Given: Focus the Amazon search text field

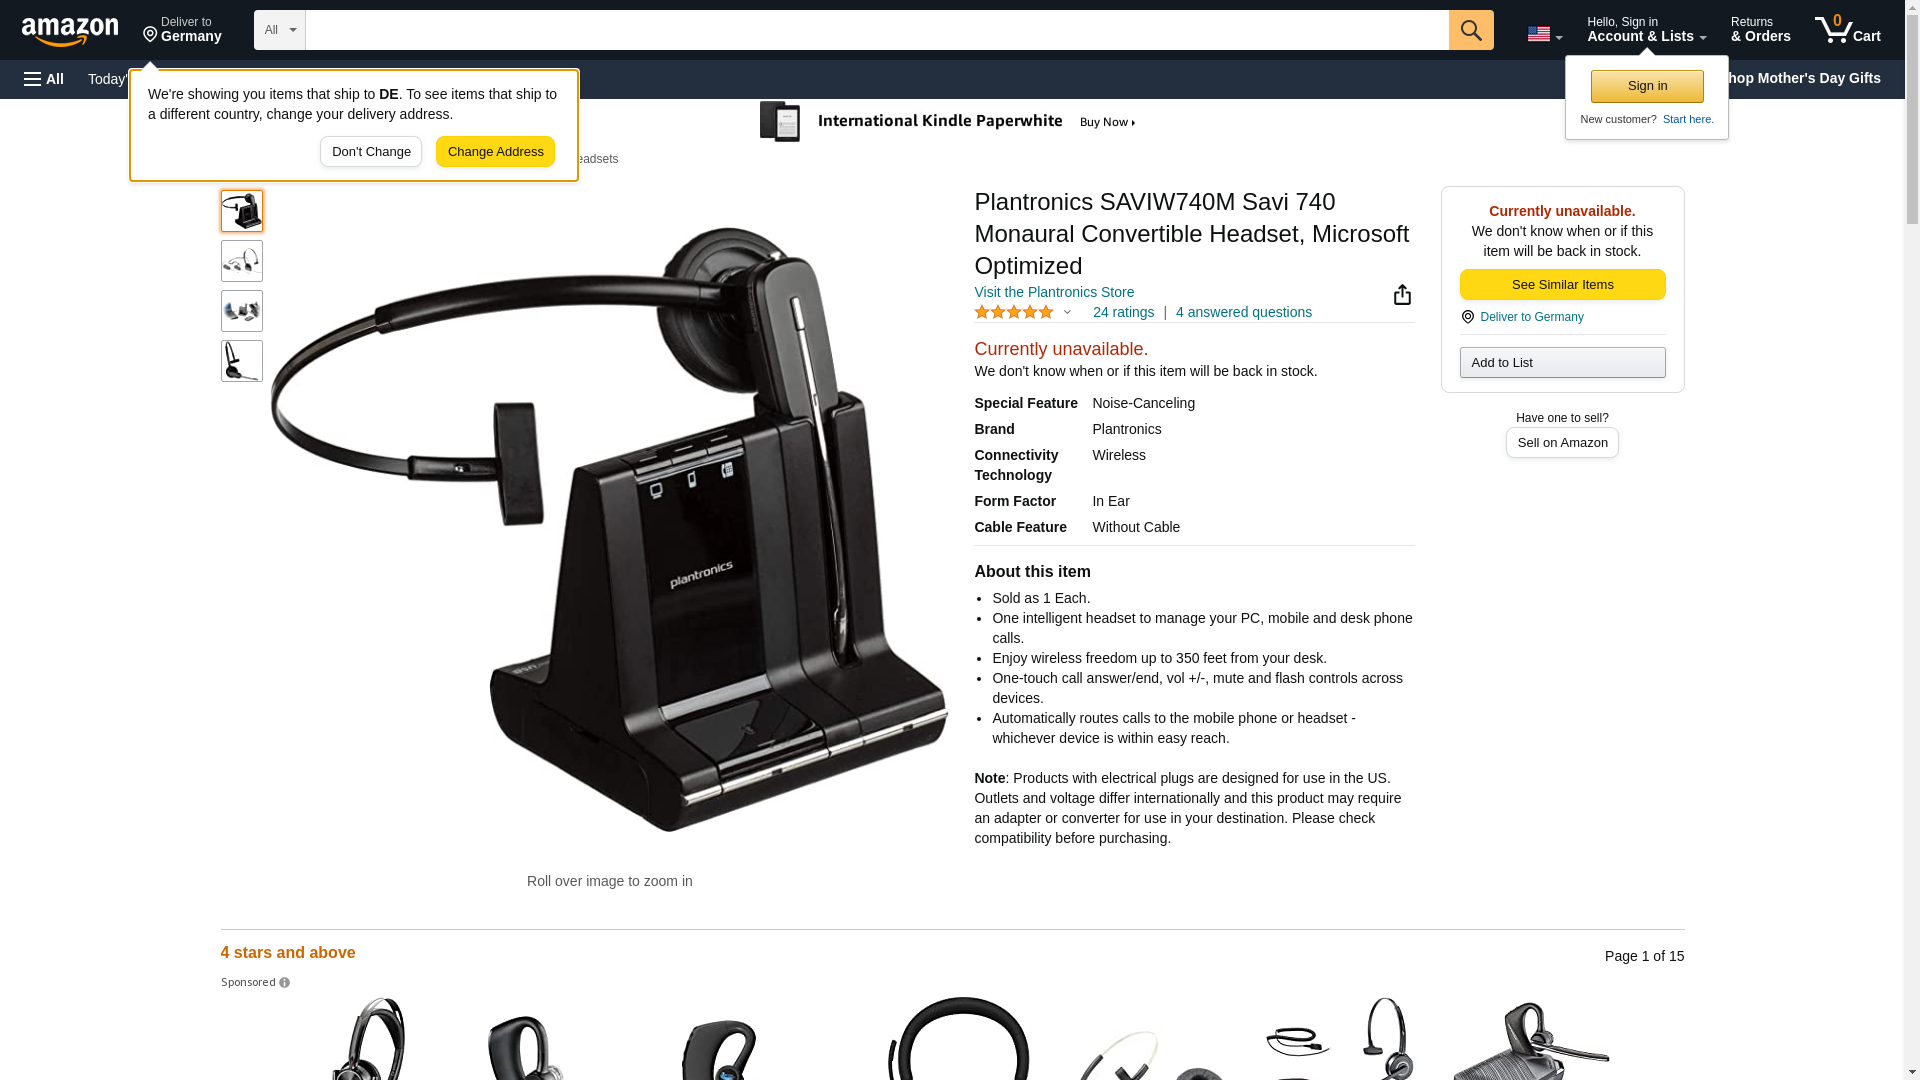Looking at the screenshot, I should point(877,30).
